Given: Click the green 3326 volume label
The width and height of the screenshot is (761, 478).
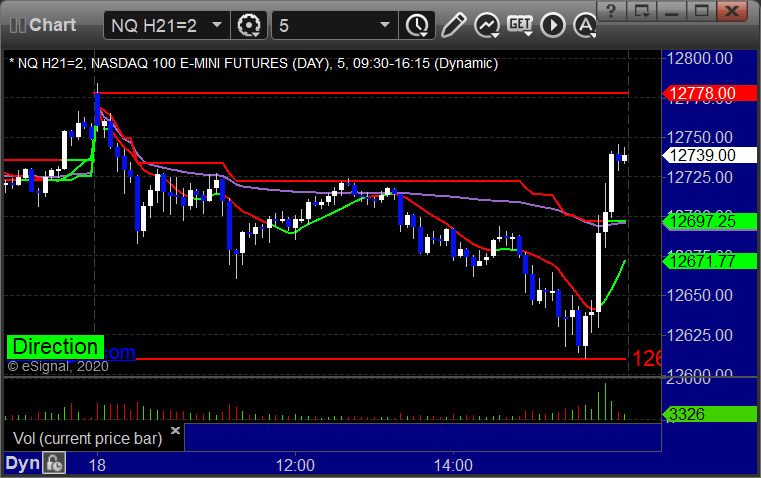Looking at the screenshot, I should tap(710, 414).
